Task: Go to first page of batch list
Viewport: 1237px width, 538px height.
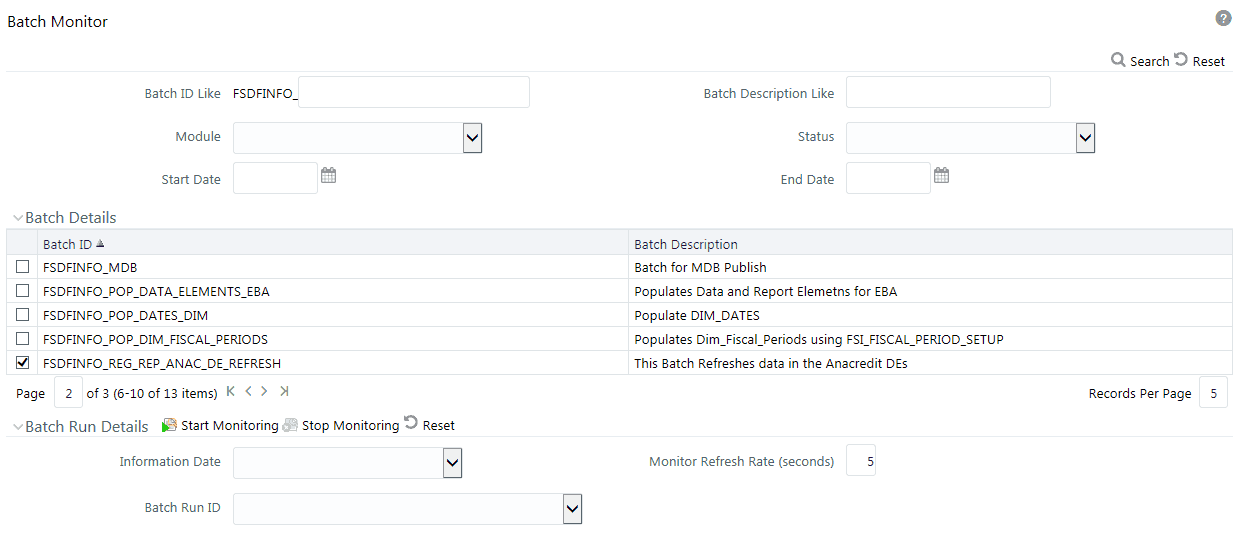Action: click(231, 391)
